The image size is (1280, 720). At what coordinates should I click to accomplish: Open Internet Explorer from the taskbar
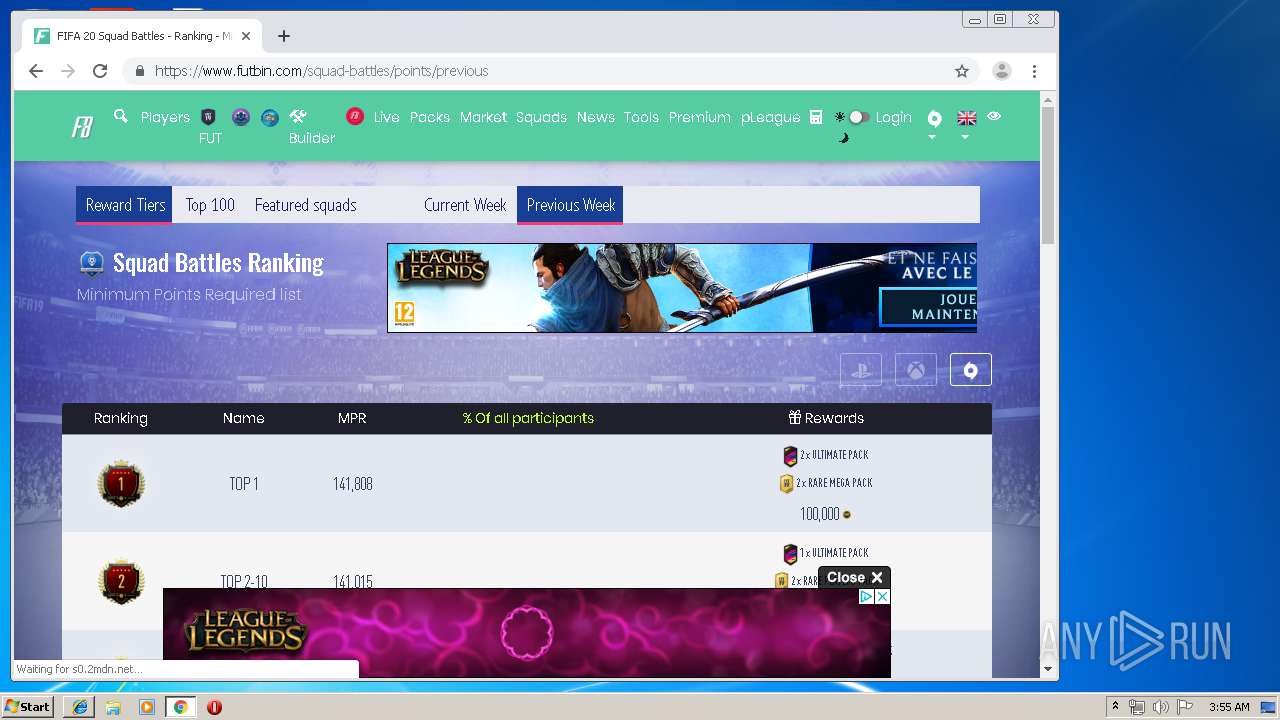(x=80, y=707)
